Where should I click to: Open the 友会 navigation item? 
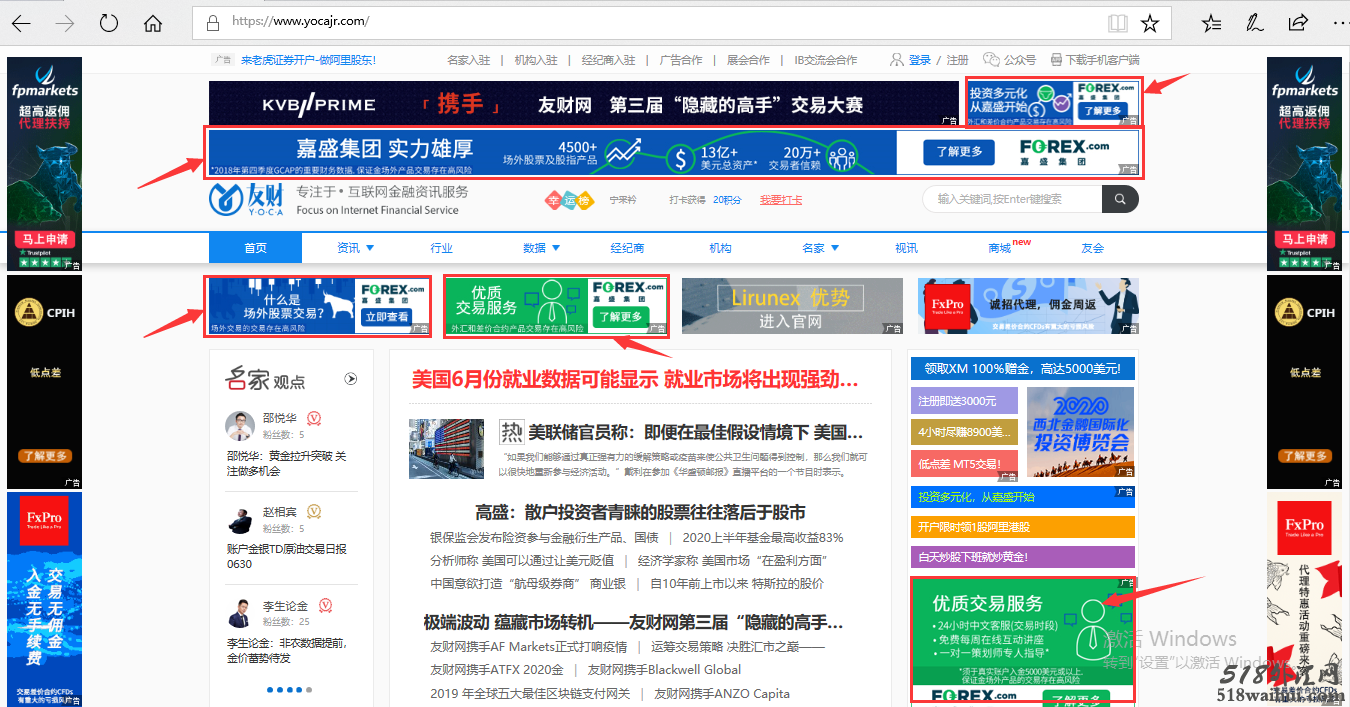(1092, 248)
